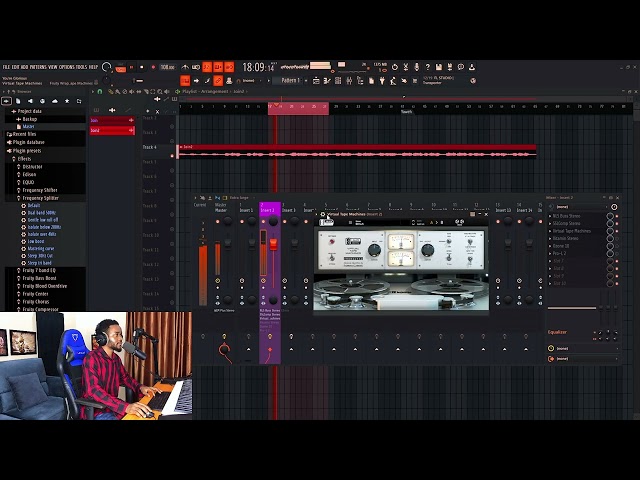The width and height of the screenshot is (640, 480).
Task: Click the 18:09:14 time display
Action: [x=258, y=67]
